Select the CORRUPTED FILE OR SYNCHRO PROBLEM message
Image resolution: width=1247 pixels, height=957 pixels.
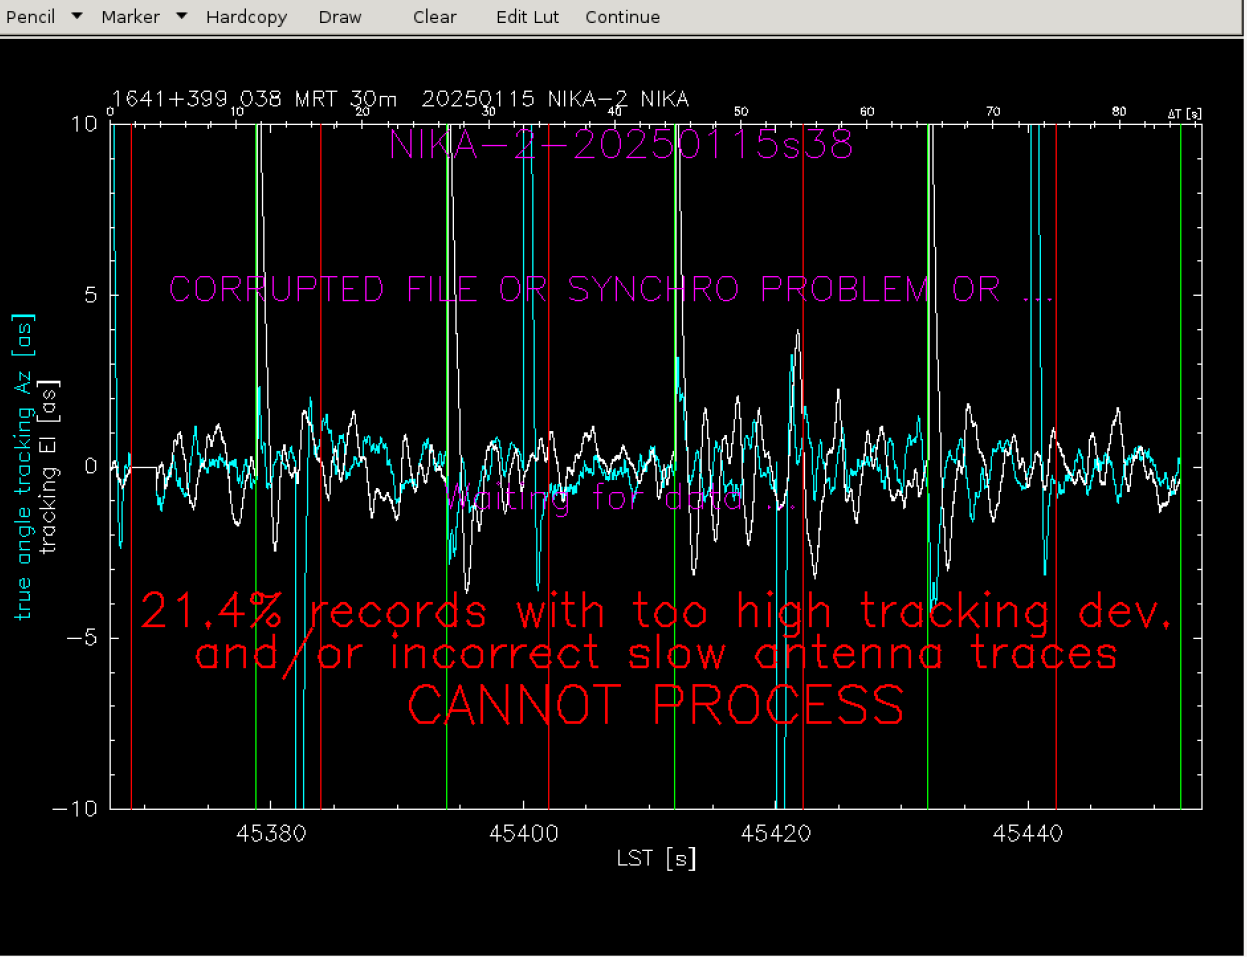click(x=610, y=289)
